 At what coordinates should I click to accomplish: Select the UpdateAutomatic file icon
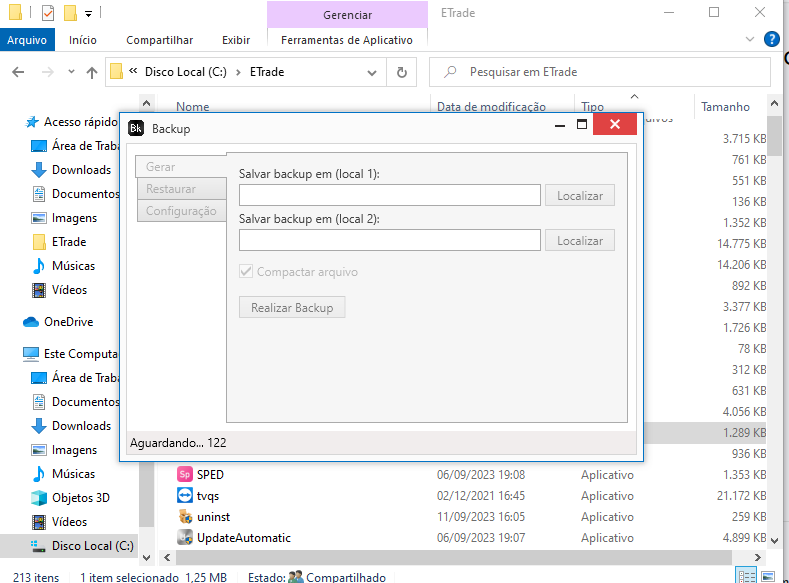(x=185, y=538)
